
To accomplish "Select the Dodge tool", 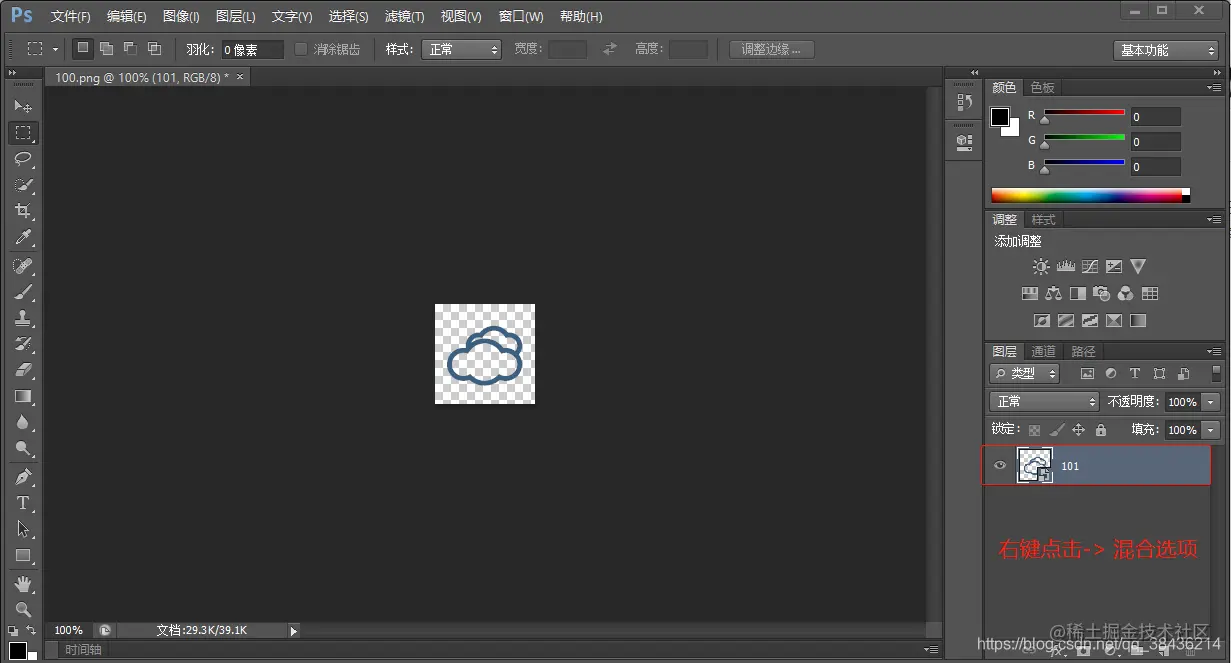I will [23, 448].
